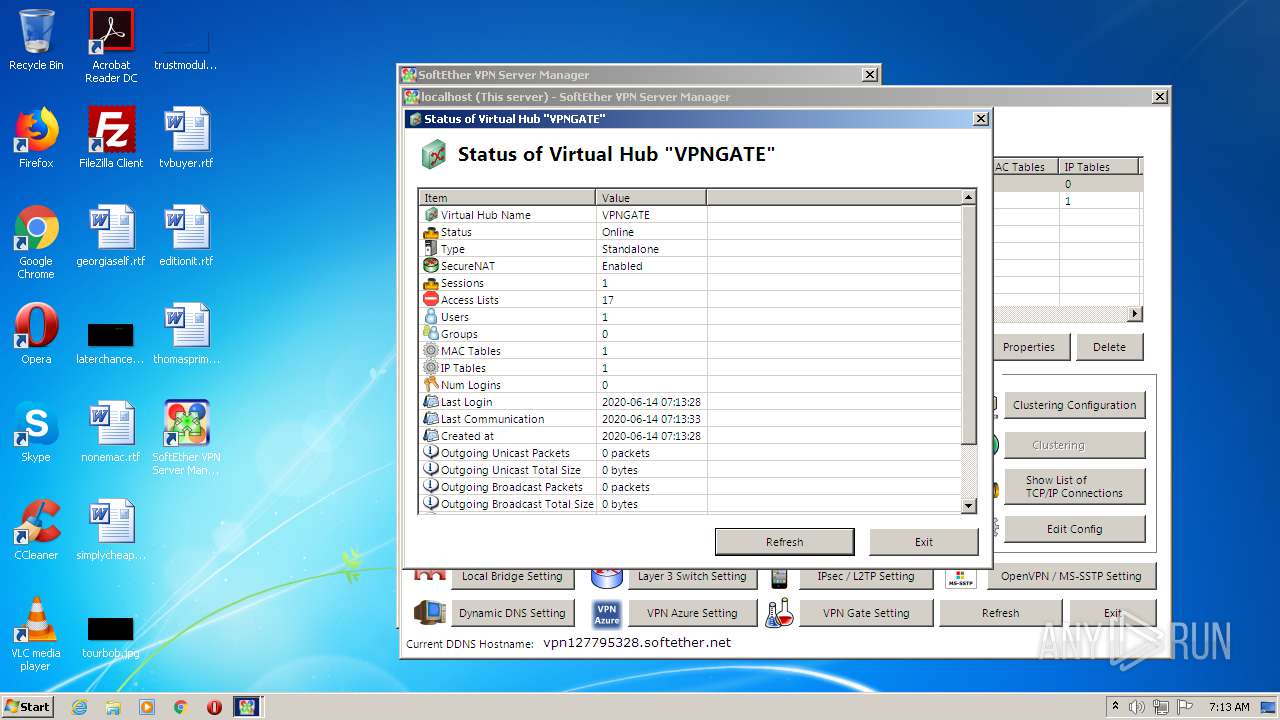Click the Access Lists row icon

pos(431,299)
